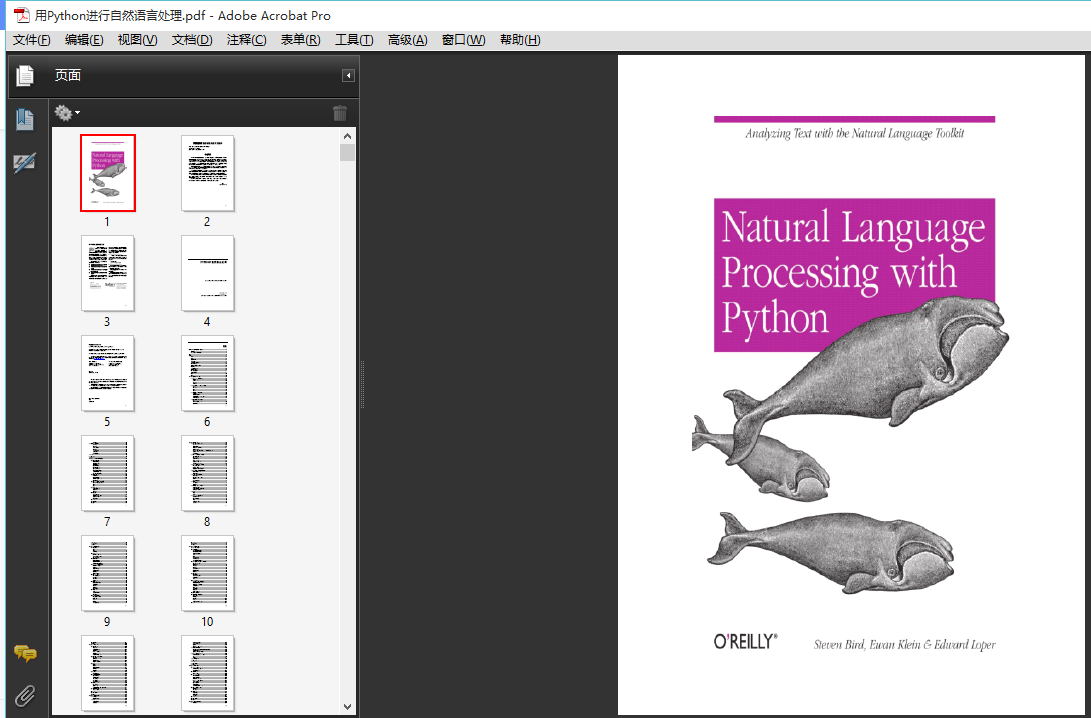
Task: Select page 9 thumbnail
Action: point(108,573)
